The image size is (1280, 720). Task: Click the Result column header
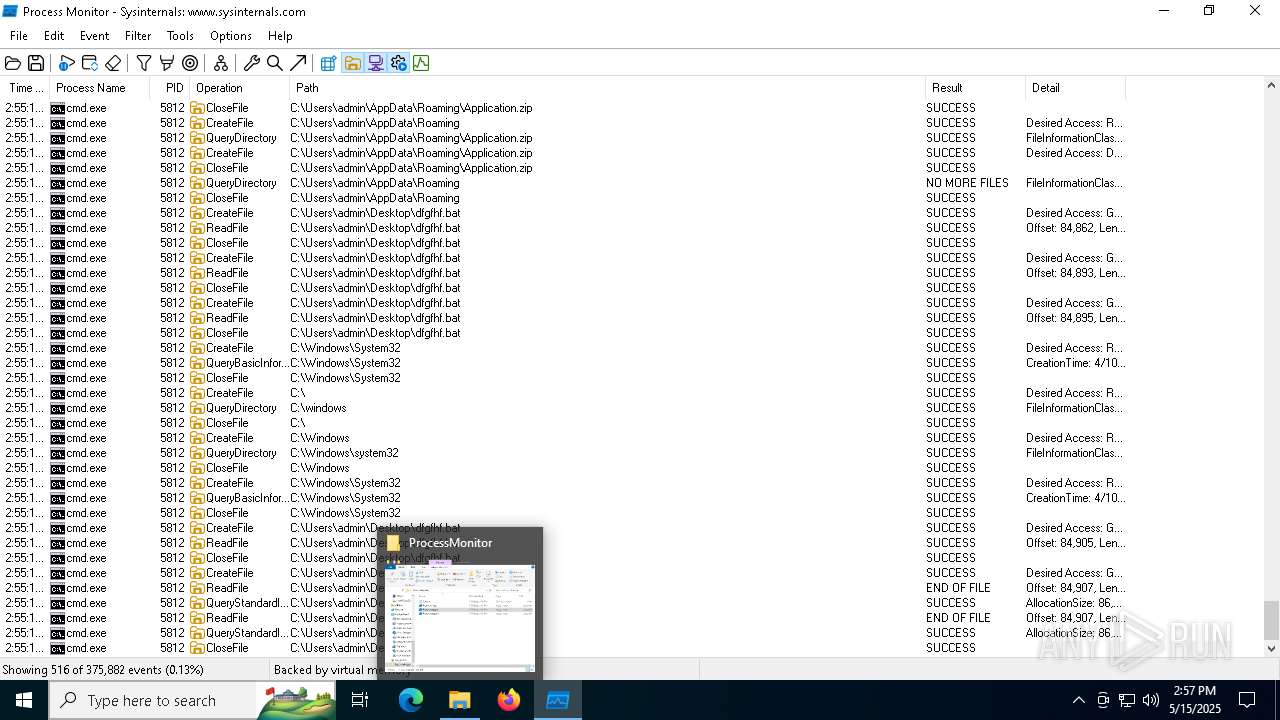tap(975, 88)
